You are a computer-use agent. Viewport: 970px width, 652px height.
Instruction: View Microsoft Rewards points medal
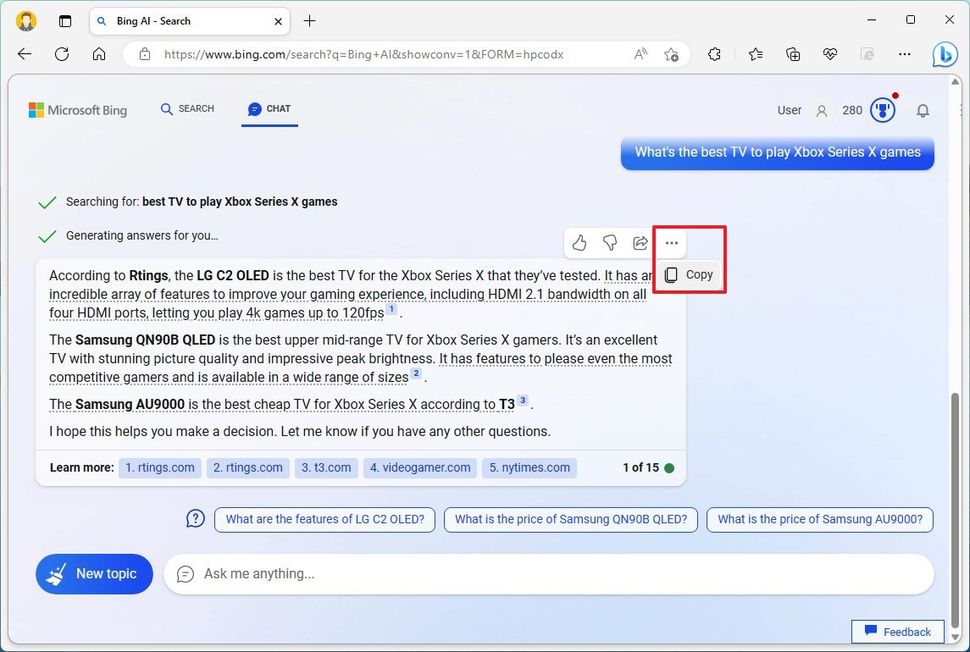(881, 110)
